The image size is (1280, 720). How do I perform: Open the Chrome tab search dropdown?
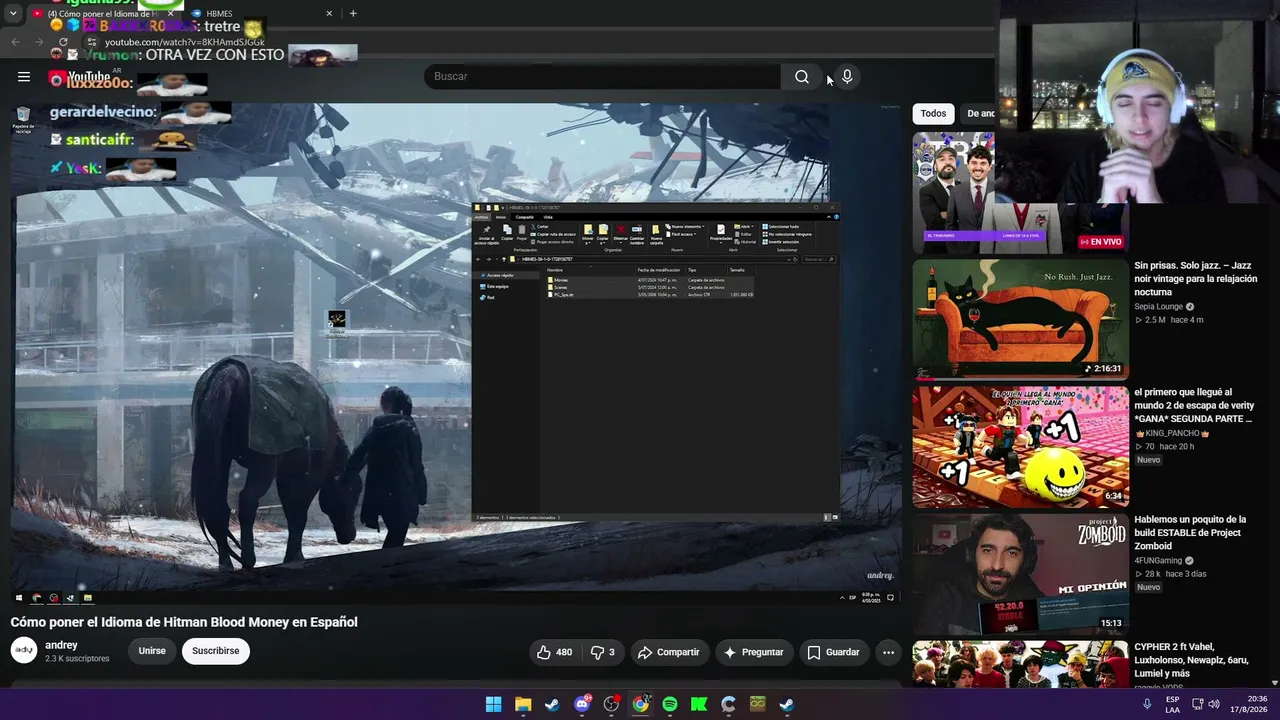pos(13,13)
